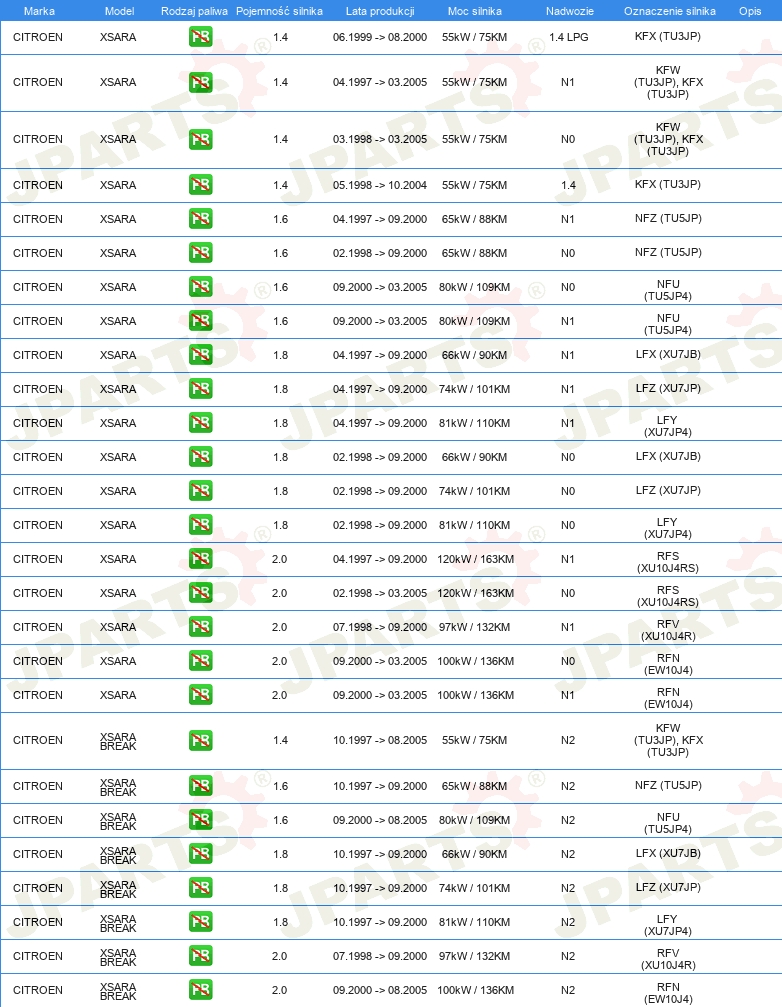Screen dimensions: 782x1007
Task: Click fuel icon for Xsara 1.4 04.1997 N1 row
Action: 200,82
